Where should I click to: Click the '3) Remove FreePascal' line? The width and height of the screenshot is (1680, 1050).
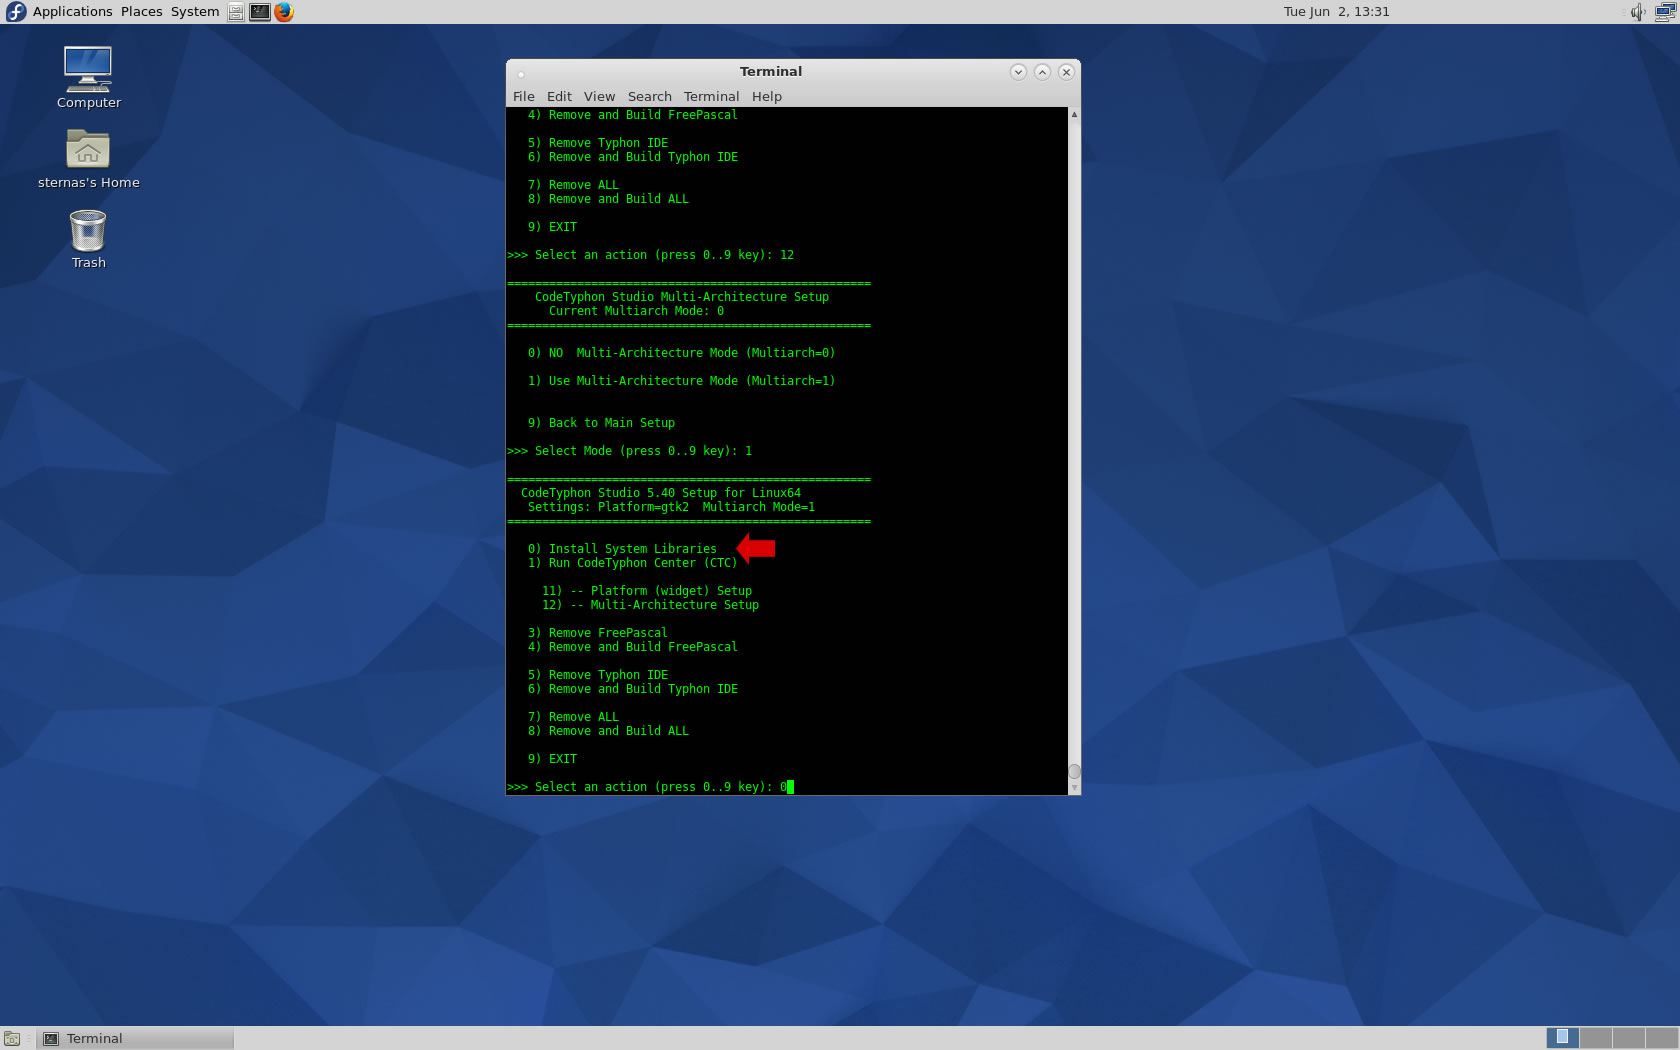click(x=597, y=633)
